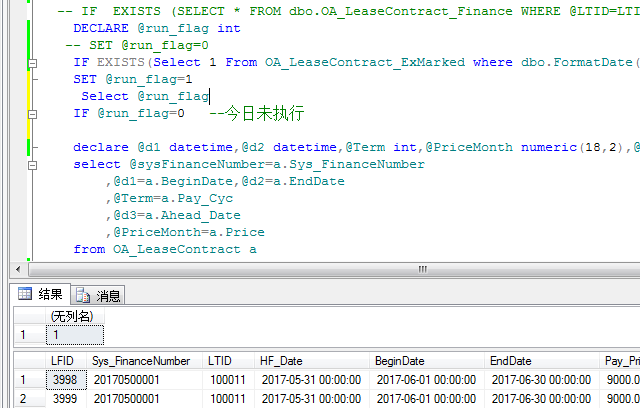
Task: Select Sys_FinanceNumber cell in LFID 3998 row
Action: click(144, 380)
